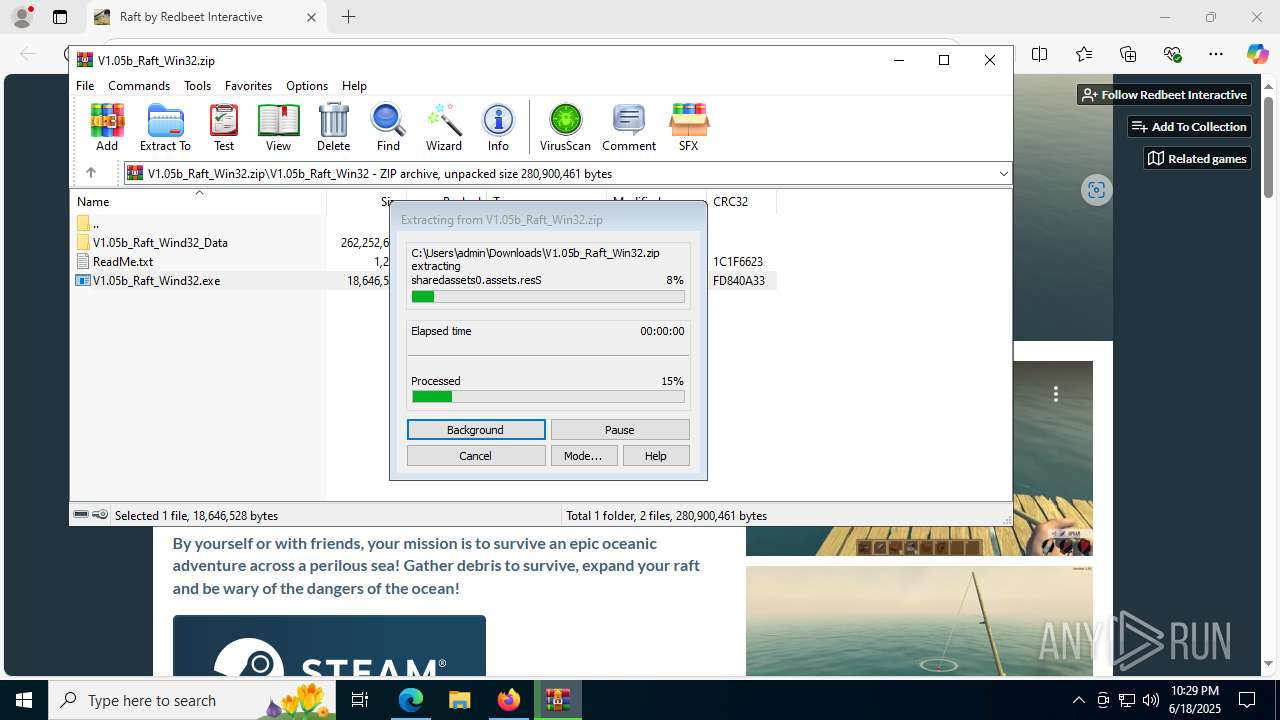Follow Redbeet Interactive
Viewport: 1280px width, 720px height.
point(1164,94)
